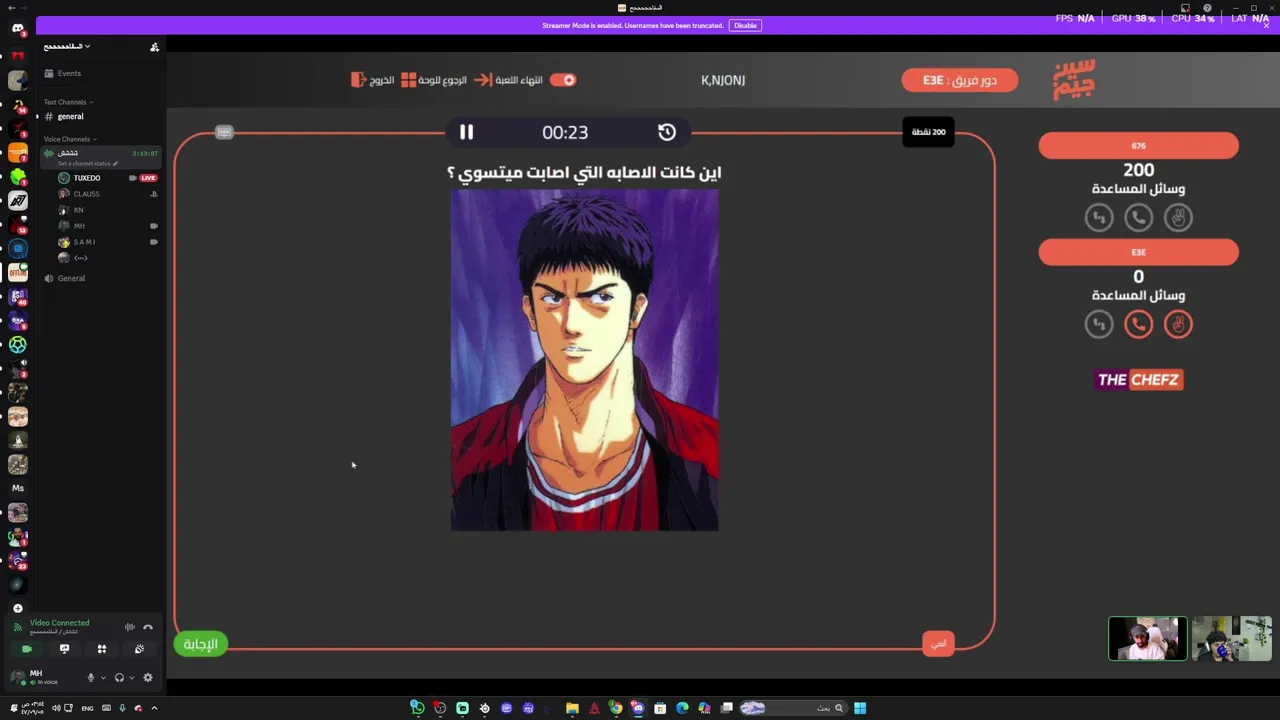Click THE CHEFZ sponsor logo
The image size is (1280, 720).
click(1139, 379)
